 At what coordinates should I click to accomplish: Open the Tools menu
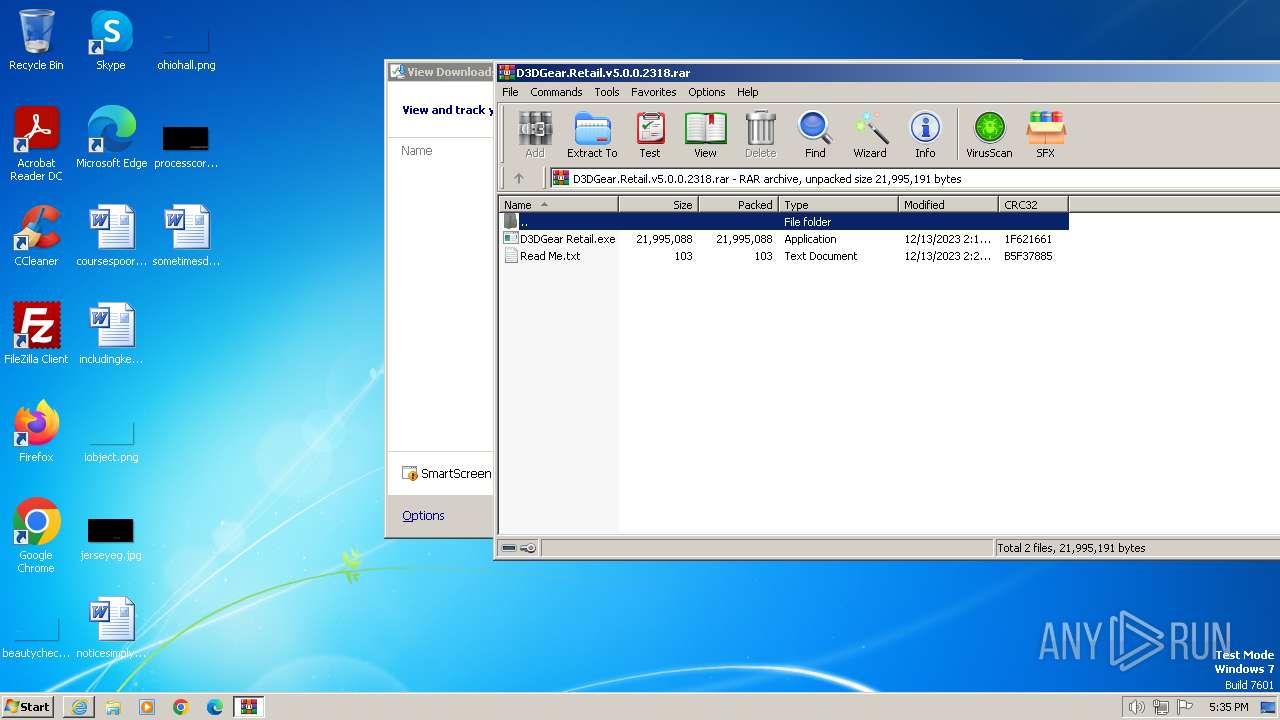click(x=607, y=92)
